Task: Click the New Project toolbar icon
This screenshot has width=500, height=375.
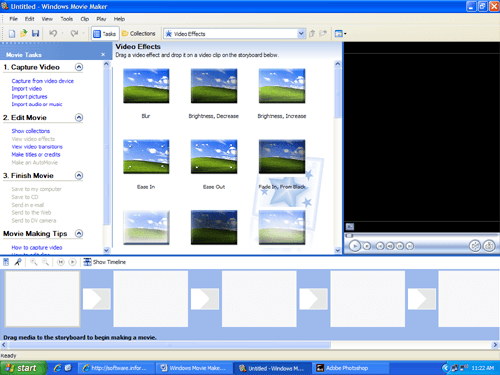Action: 12,34
